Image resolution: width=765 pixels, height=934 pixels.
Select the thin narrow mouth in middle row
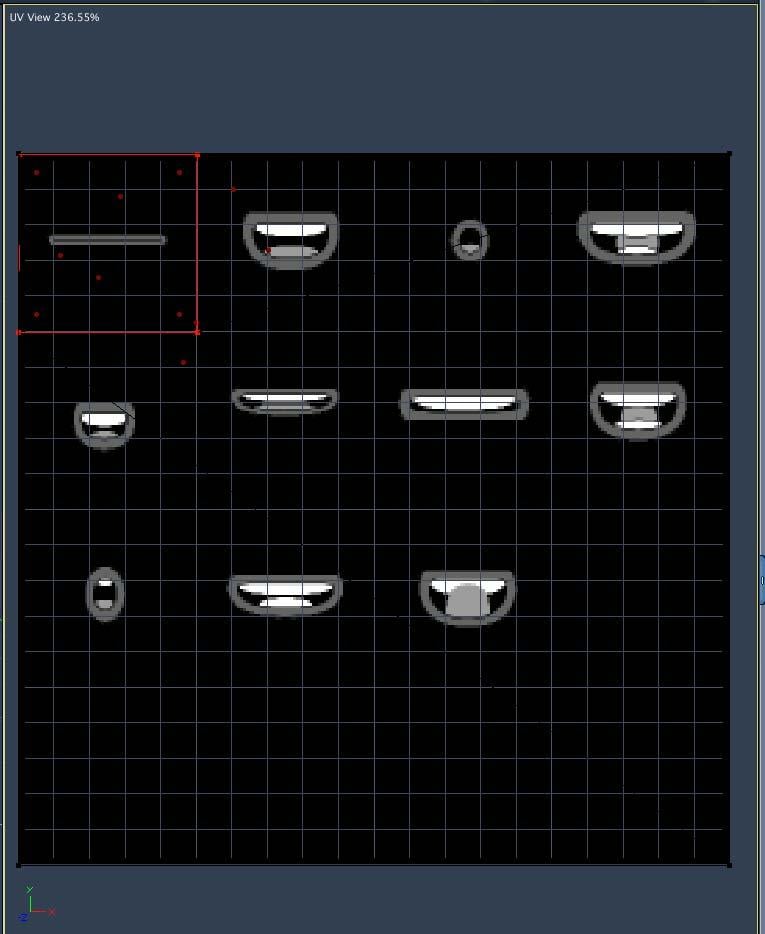[x=285, y=401]
